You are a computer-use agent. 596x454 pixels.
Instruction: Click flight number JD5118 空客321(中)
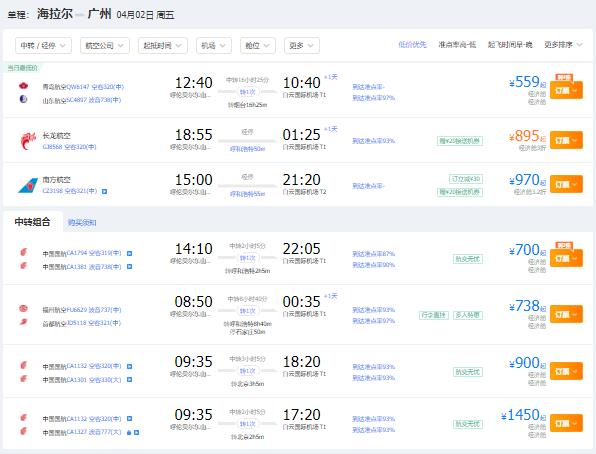[94, 323]
